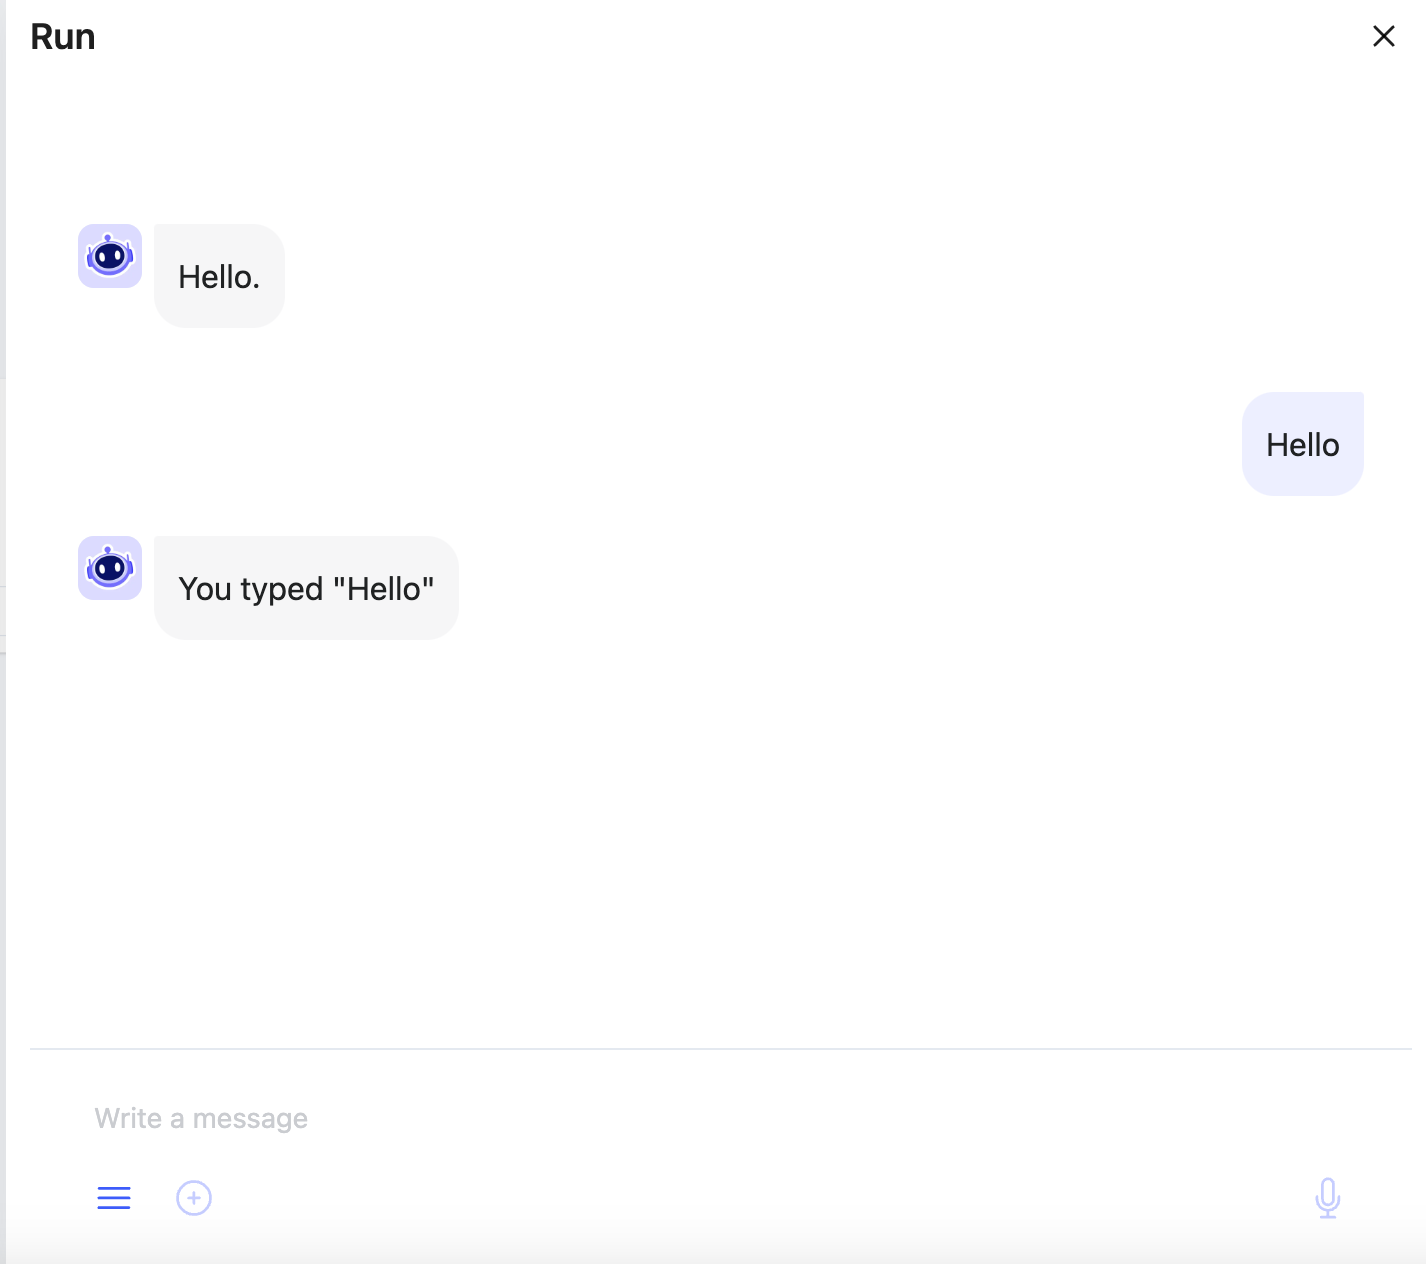Select the bot's first "Hello." message bubble

219,276
